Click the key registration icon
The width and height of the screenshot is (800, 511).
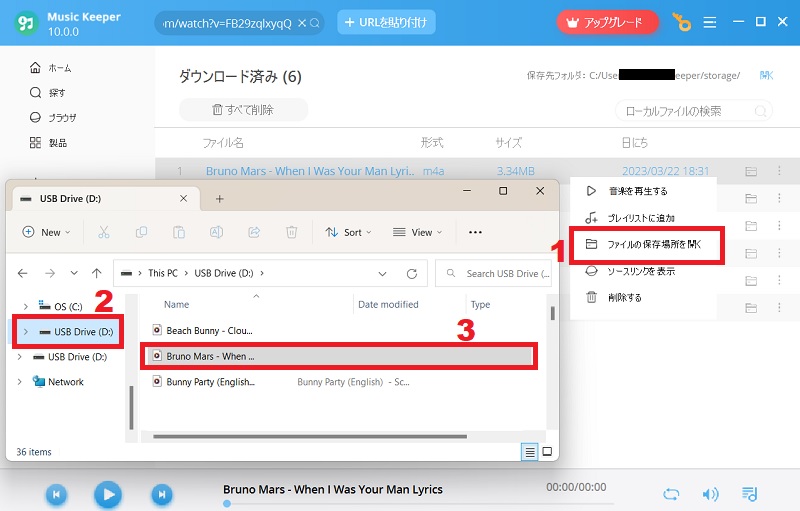(681, 22)
